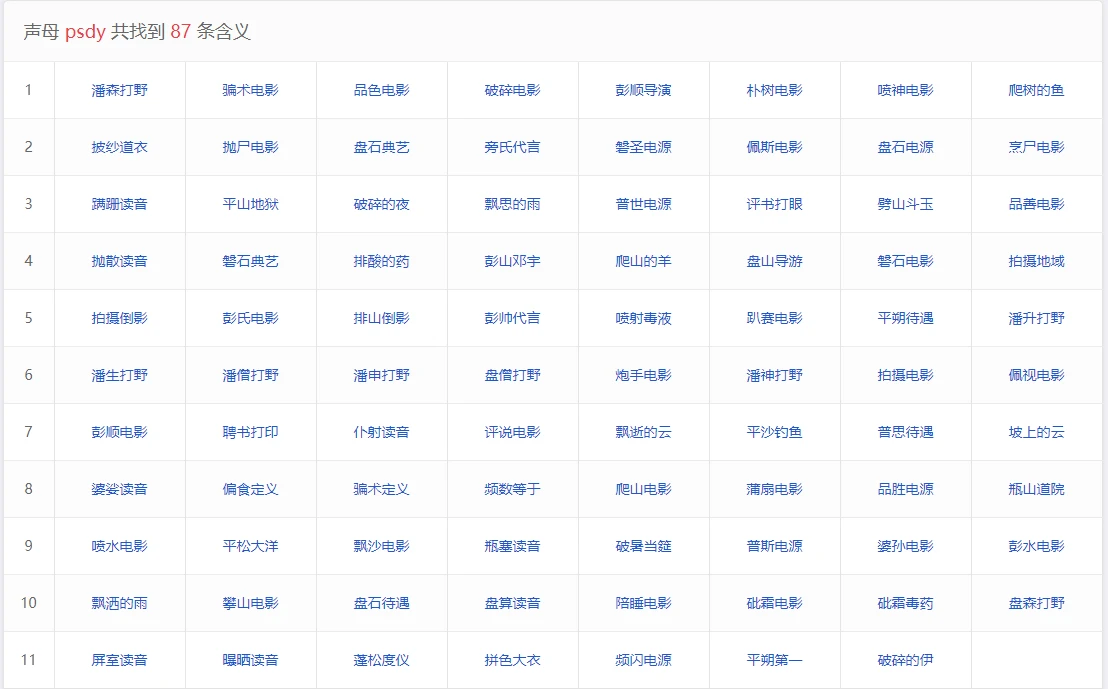Open the 爬树的鱼 link
The image size is (1108, 689).
[1036, 90]
